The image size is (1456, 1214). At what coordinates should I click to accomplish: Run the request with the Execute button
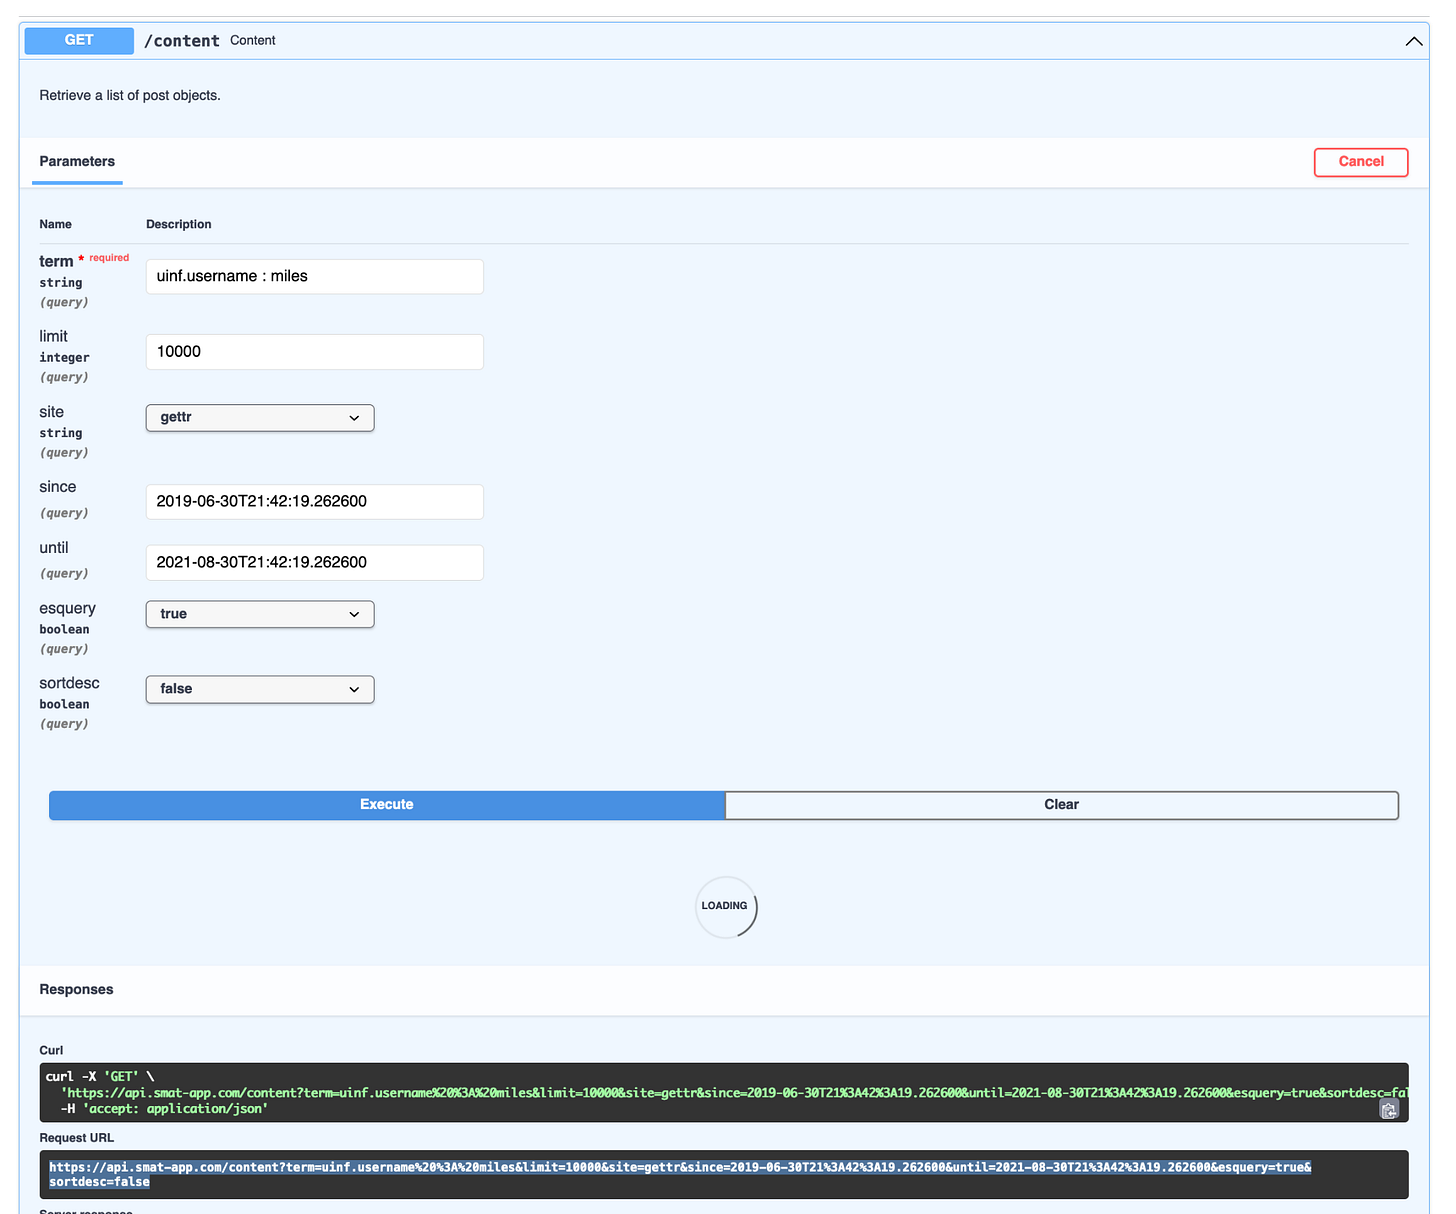387,805
